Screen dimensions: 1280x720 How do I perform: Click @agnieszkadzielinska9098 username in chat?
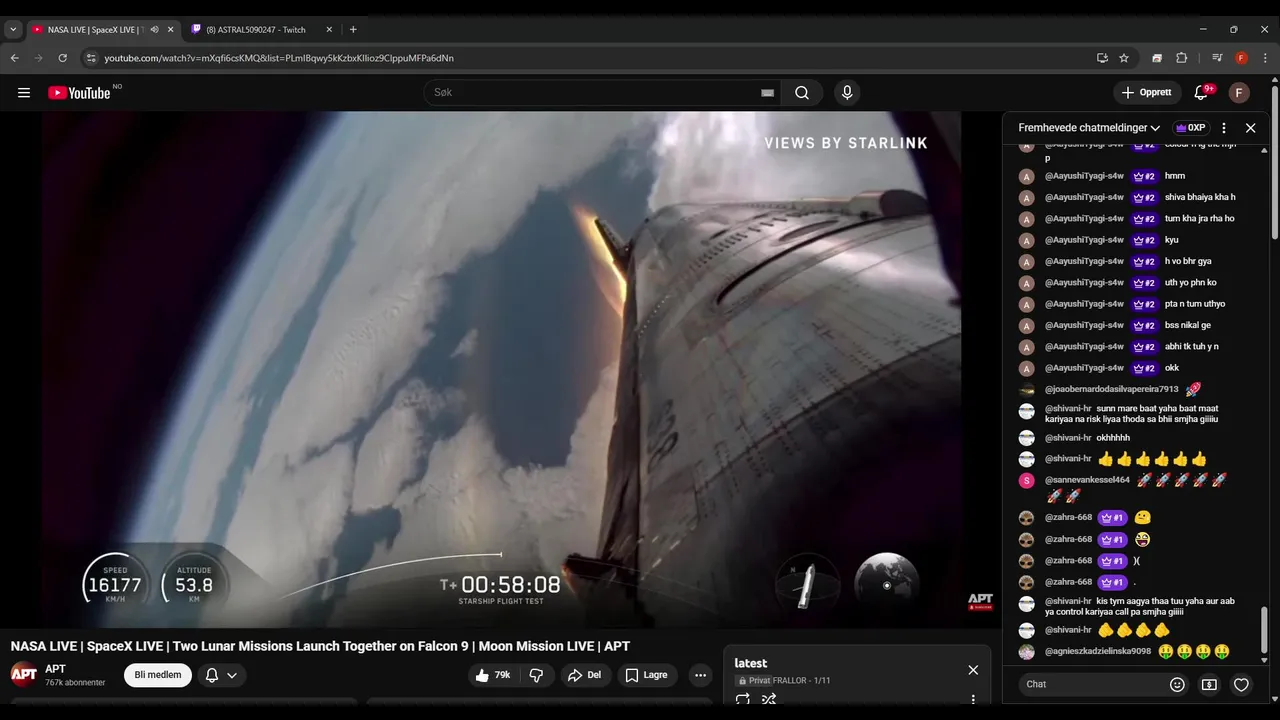1098,651
